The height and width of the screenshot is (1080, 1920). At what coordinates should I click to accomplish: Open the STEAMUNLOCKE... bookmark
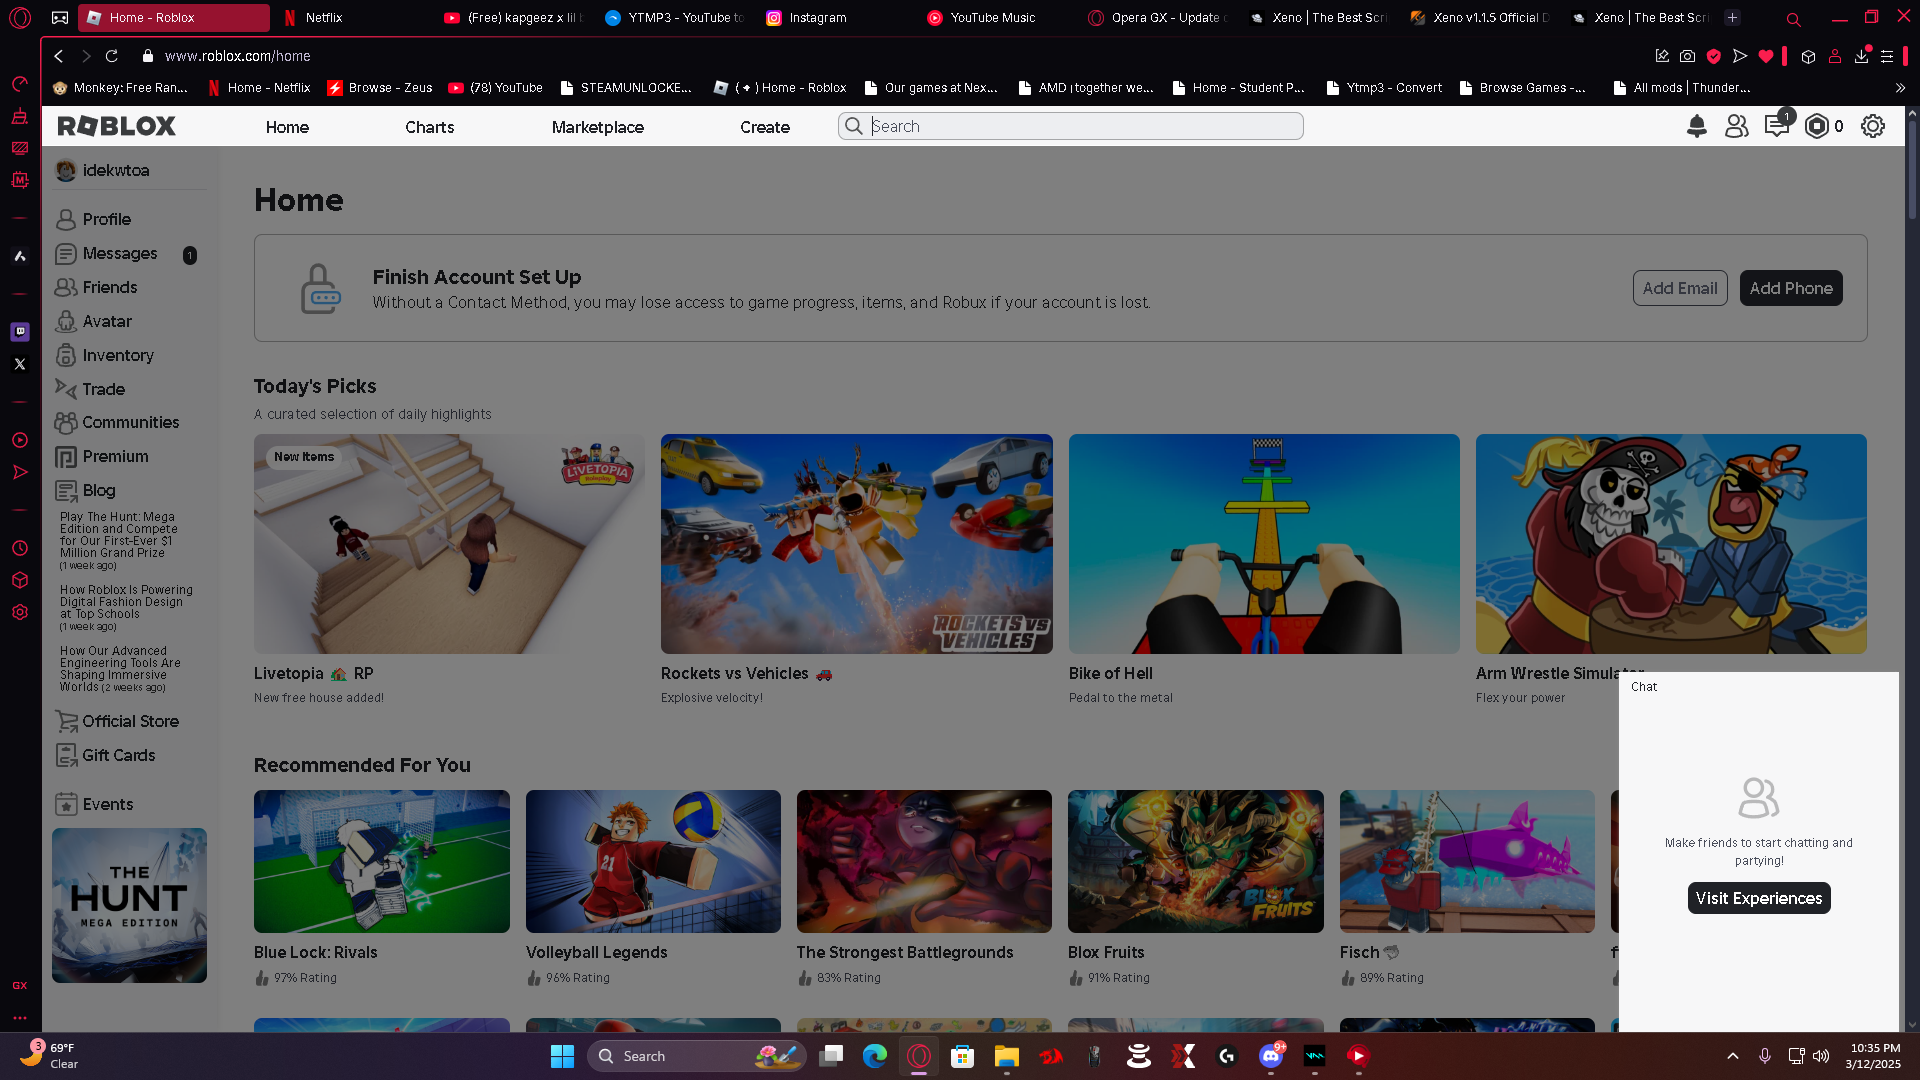pos(626,88)
